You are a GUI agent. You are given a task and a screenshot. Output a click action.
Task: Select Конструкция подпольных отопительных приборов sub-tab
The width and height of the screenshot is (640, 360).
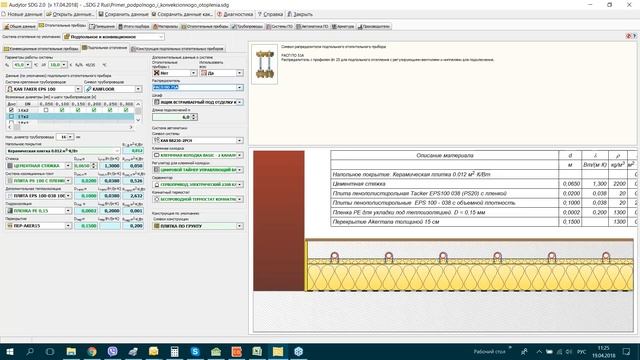pyautogui.click(x=177, y=49)
